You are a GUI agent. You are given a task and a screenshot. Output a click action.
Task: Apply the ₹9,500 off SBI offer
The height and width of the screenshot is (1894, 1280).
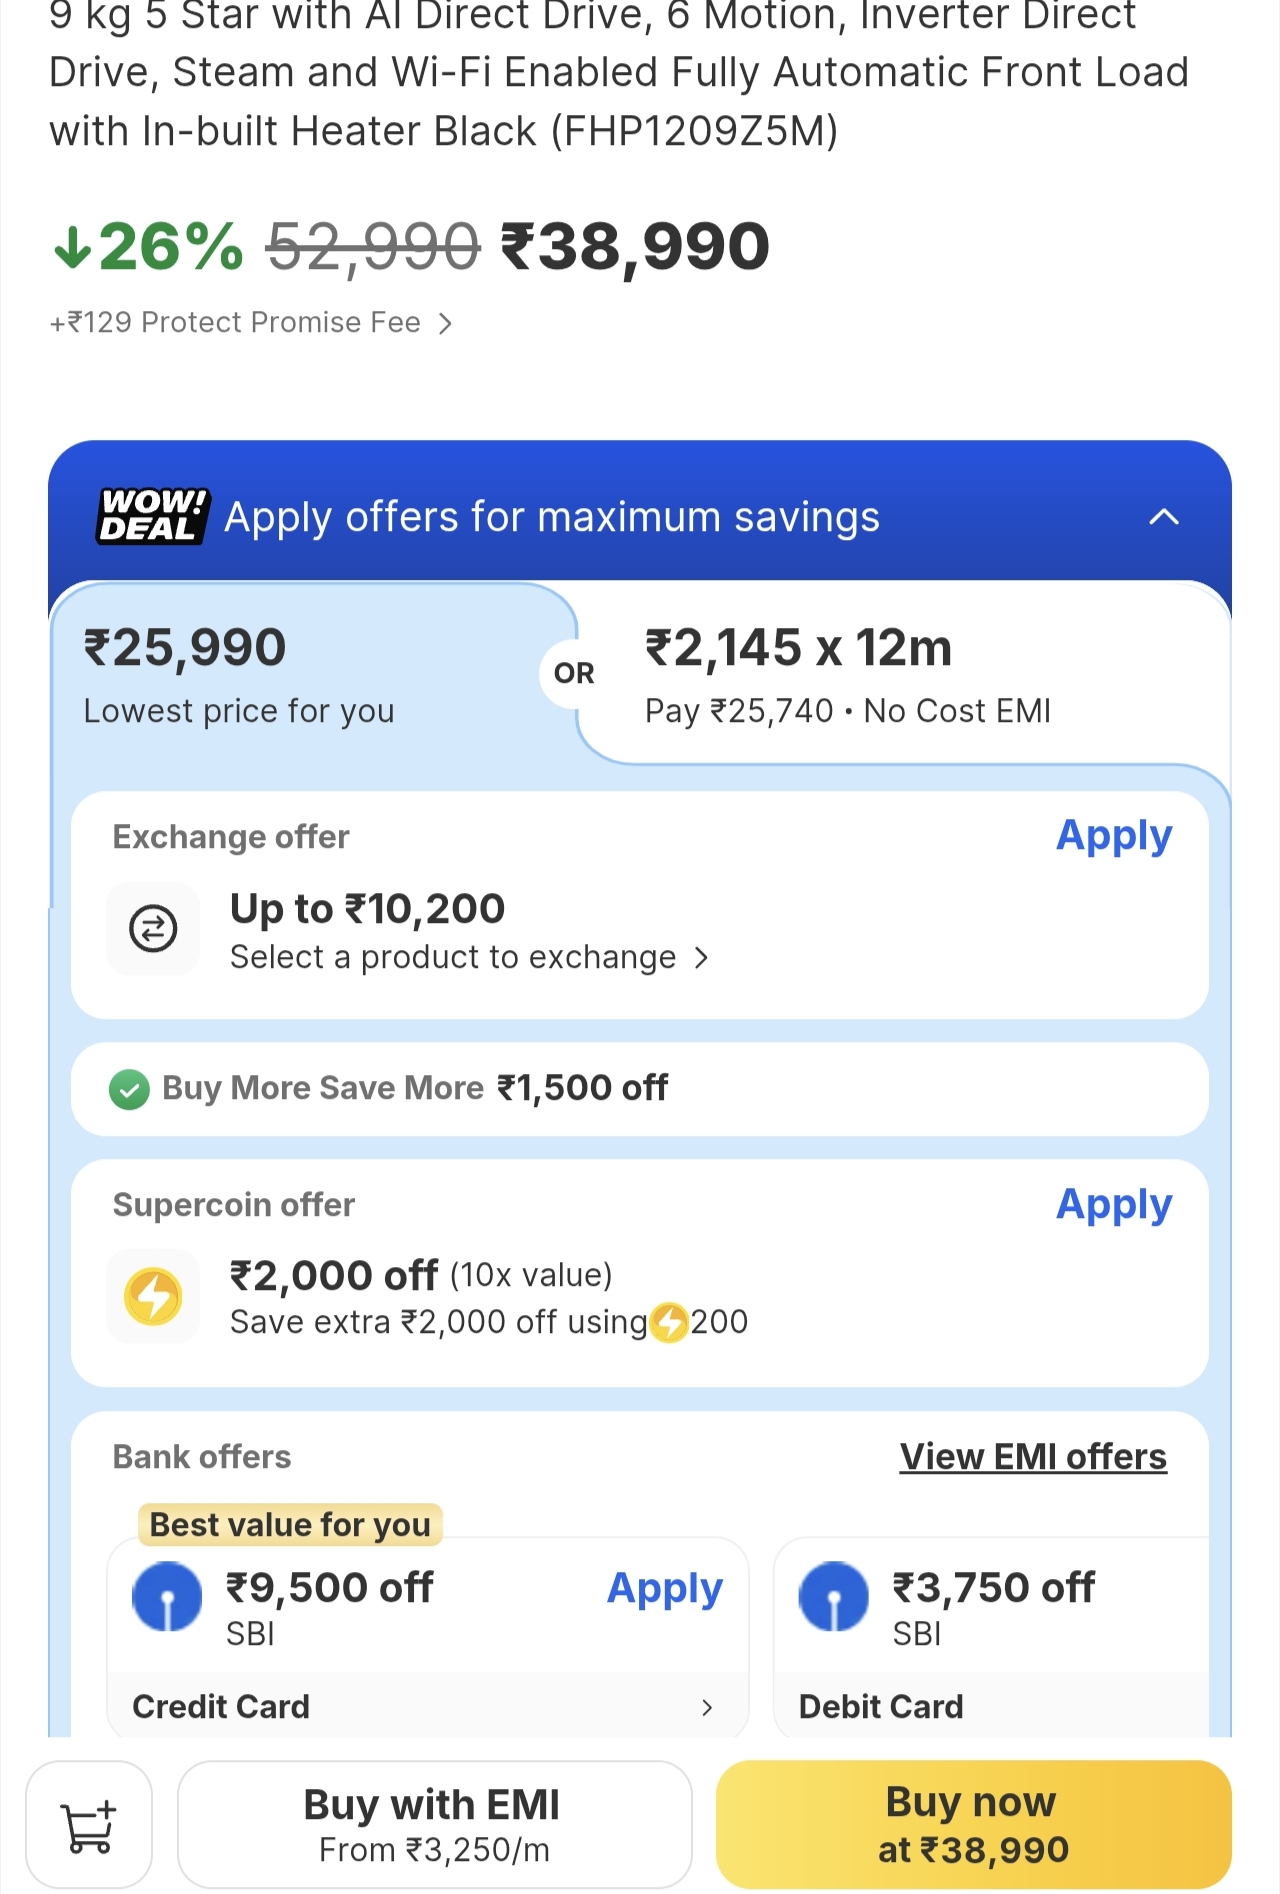tap(664, 1588)
